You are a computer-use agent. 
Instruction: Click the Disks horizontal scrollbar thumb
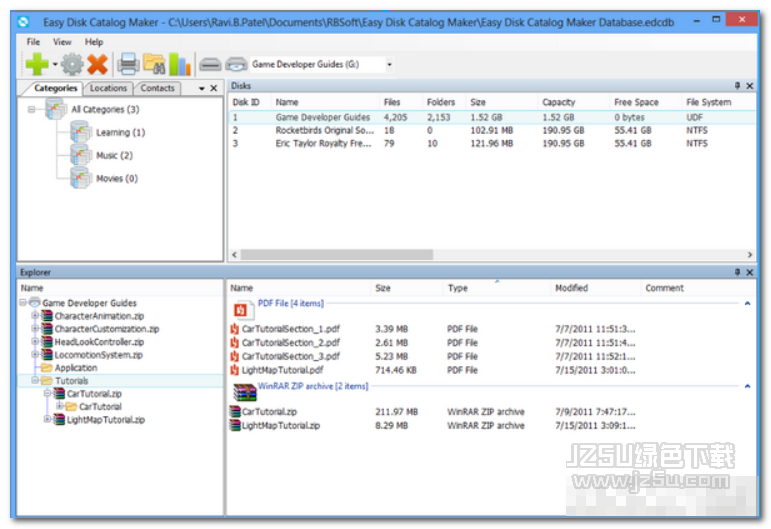tap(336, 255)
